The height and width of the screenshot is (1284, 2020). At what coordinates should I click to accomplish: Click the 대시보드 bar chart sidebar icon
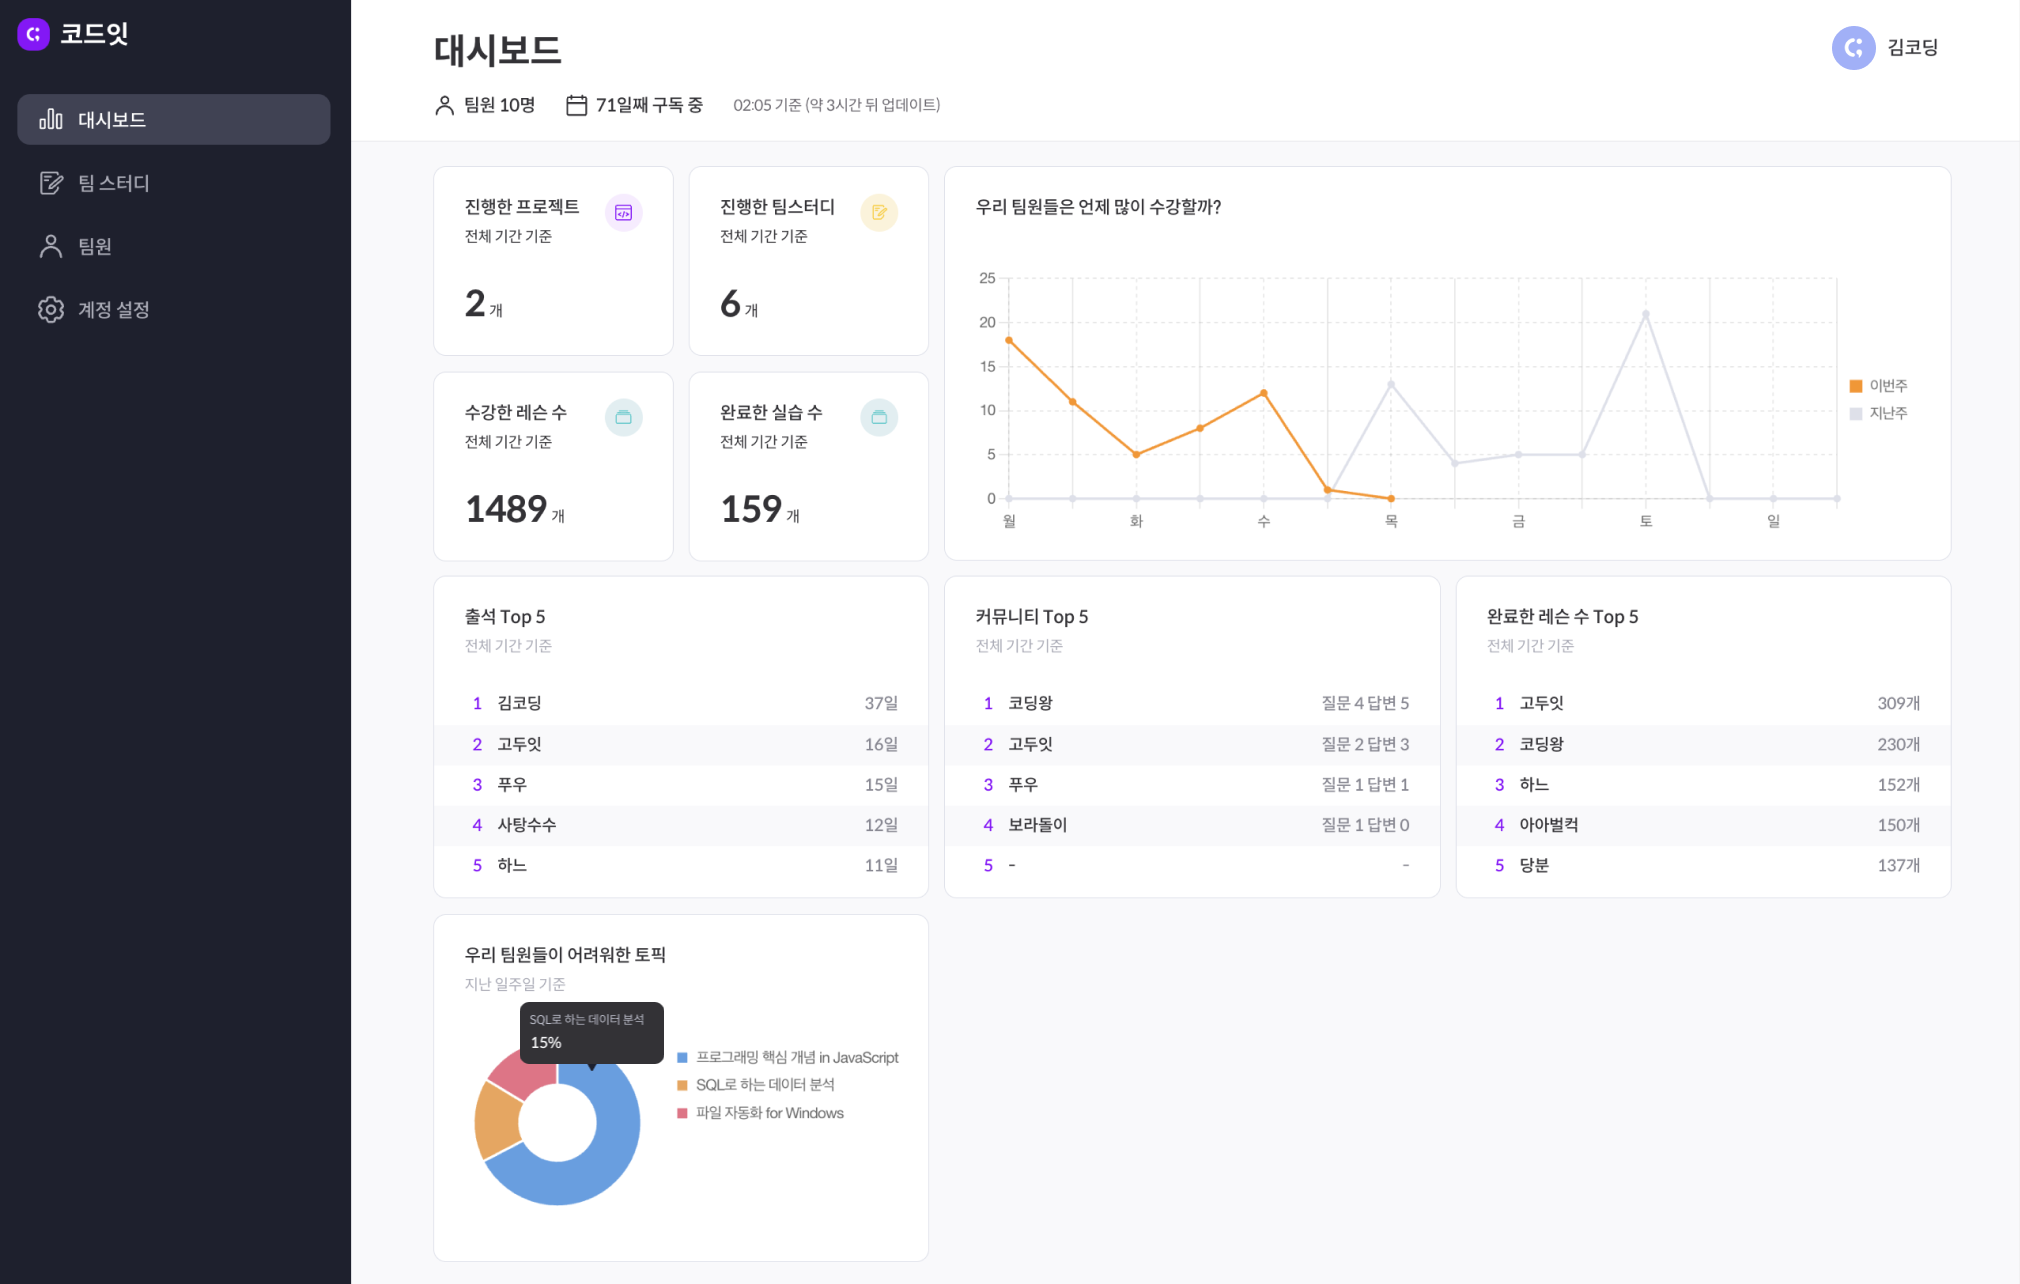click(51, 120)
